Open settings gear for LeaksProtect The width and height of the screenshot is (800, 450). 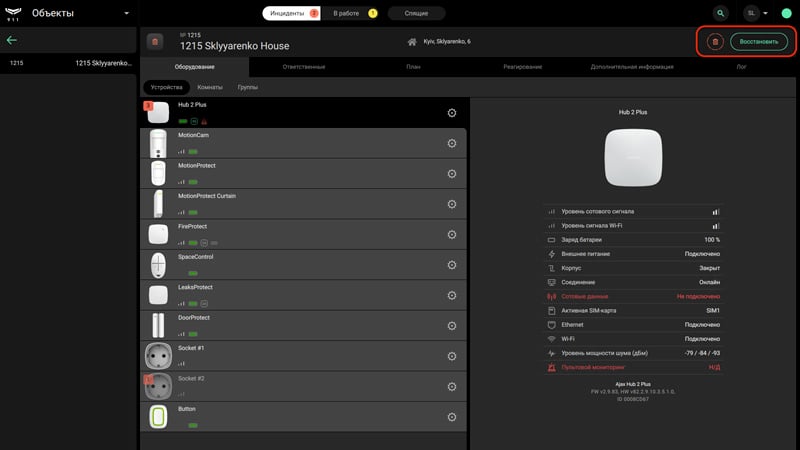pyautogui.click(x=452, y=295)
